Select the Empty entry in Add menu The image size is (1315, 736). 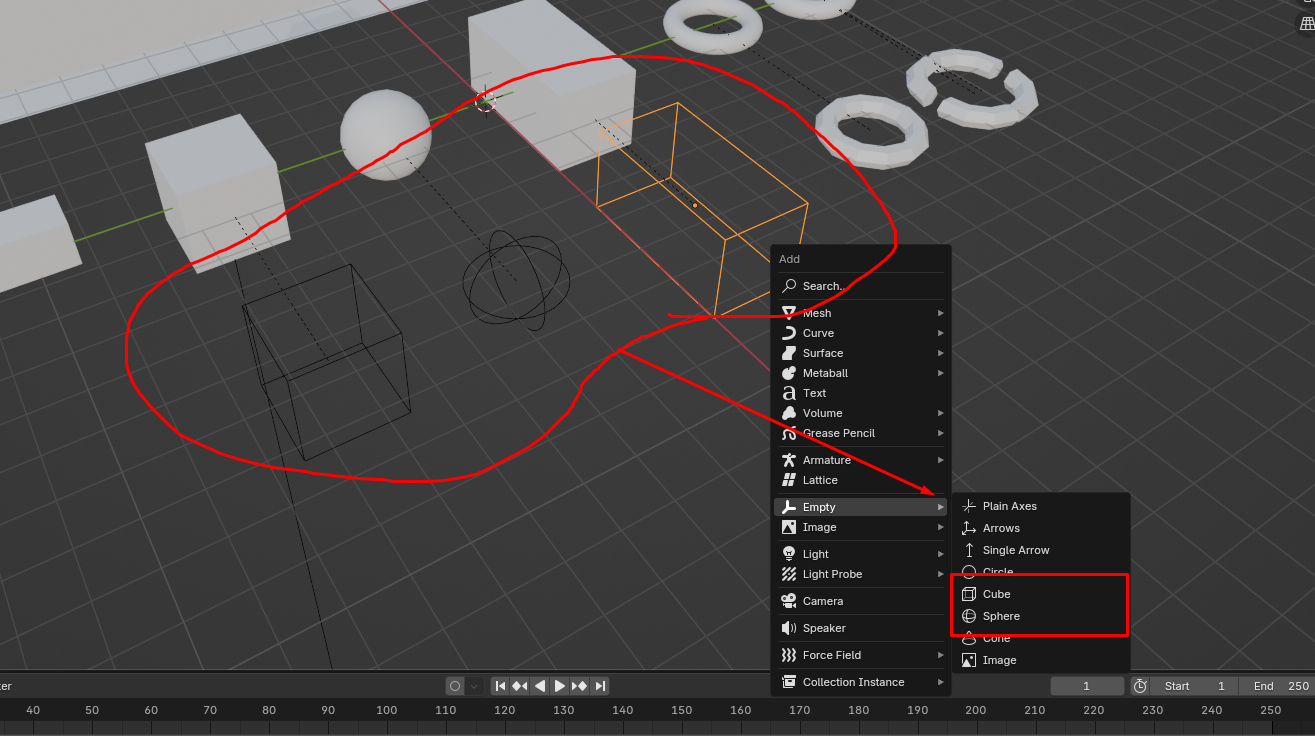coord(861,507)
